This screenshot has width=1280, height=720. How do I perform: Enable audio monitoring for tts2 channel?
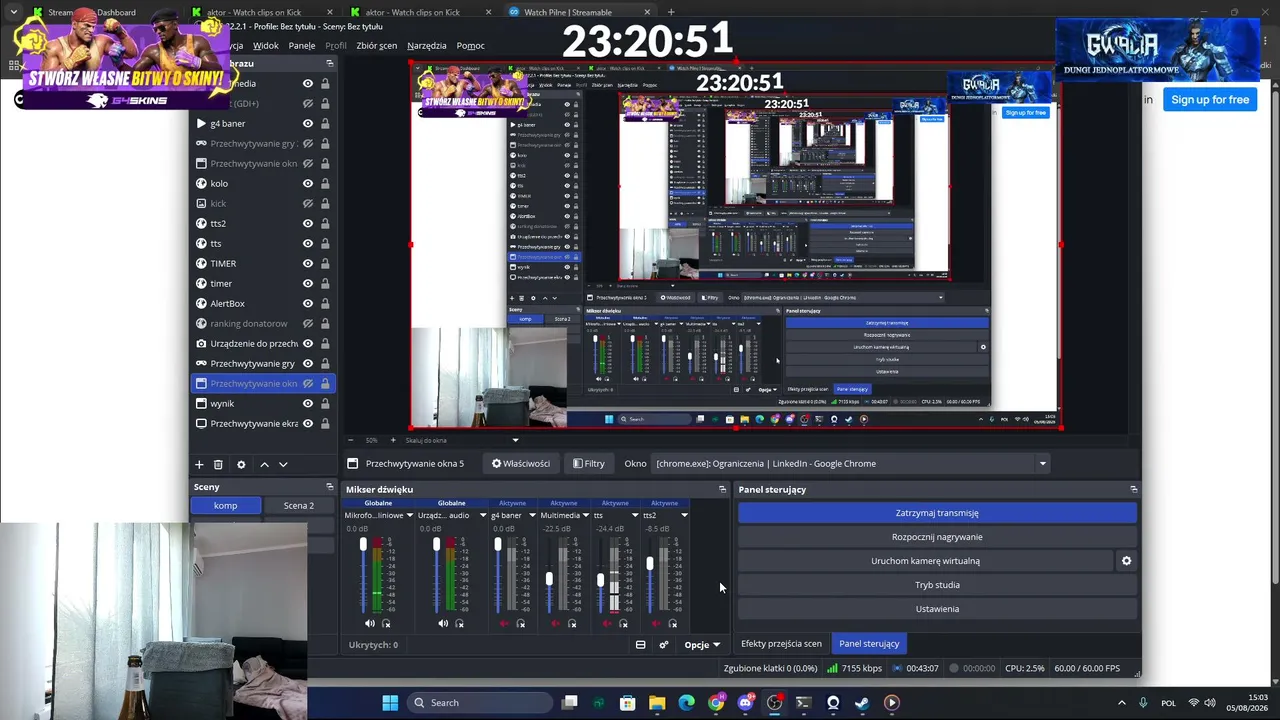click(672, 624)
